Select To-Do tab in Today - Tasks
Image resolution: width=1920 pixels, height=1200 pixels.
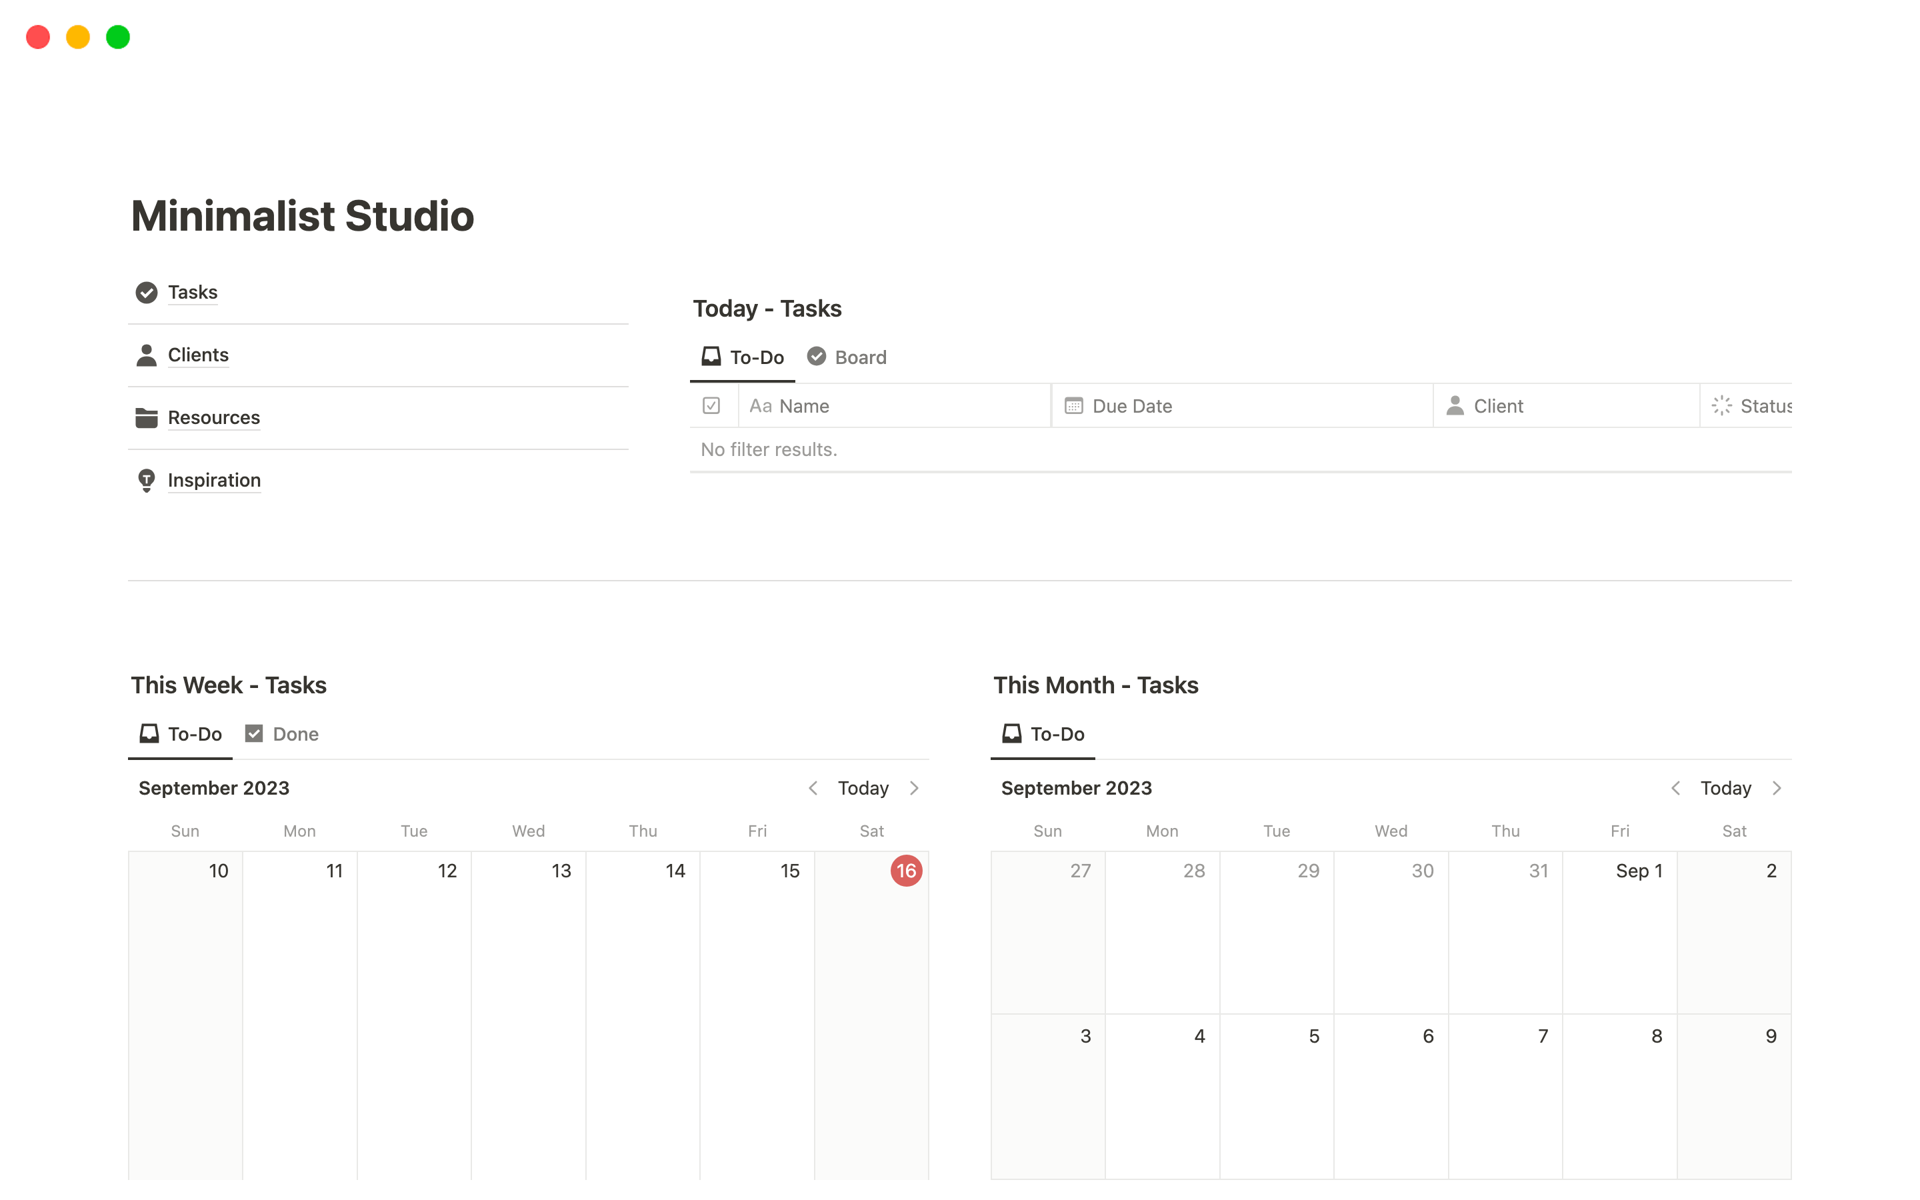(x=743, y=357)
